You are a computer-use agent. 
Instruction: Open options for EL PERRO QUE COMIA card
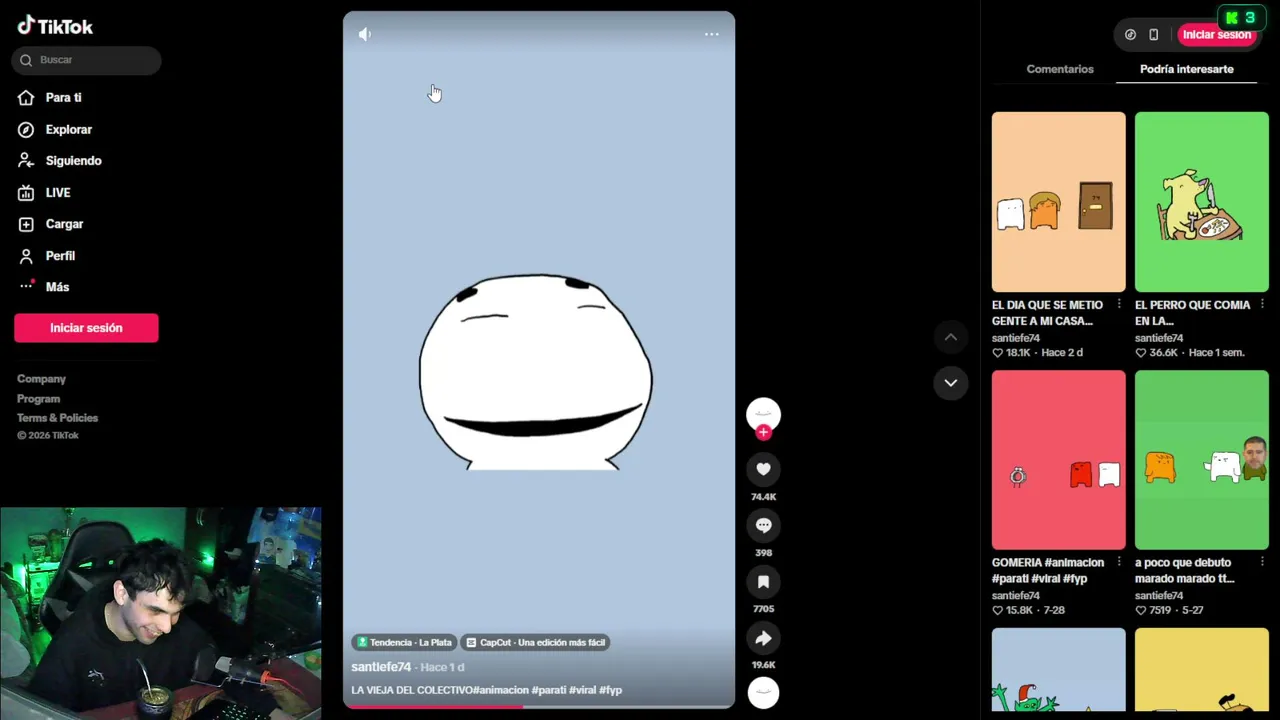[1262, 305]
